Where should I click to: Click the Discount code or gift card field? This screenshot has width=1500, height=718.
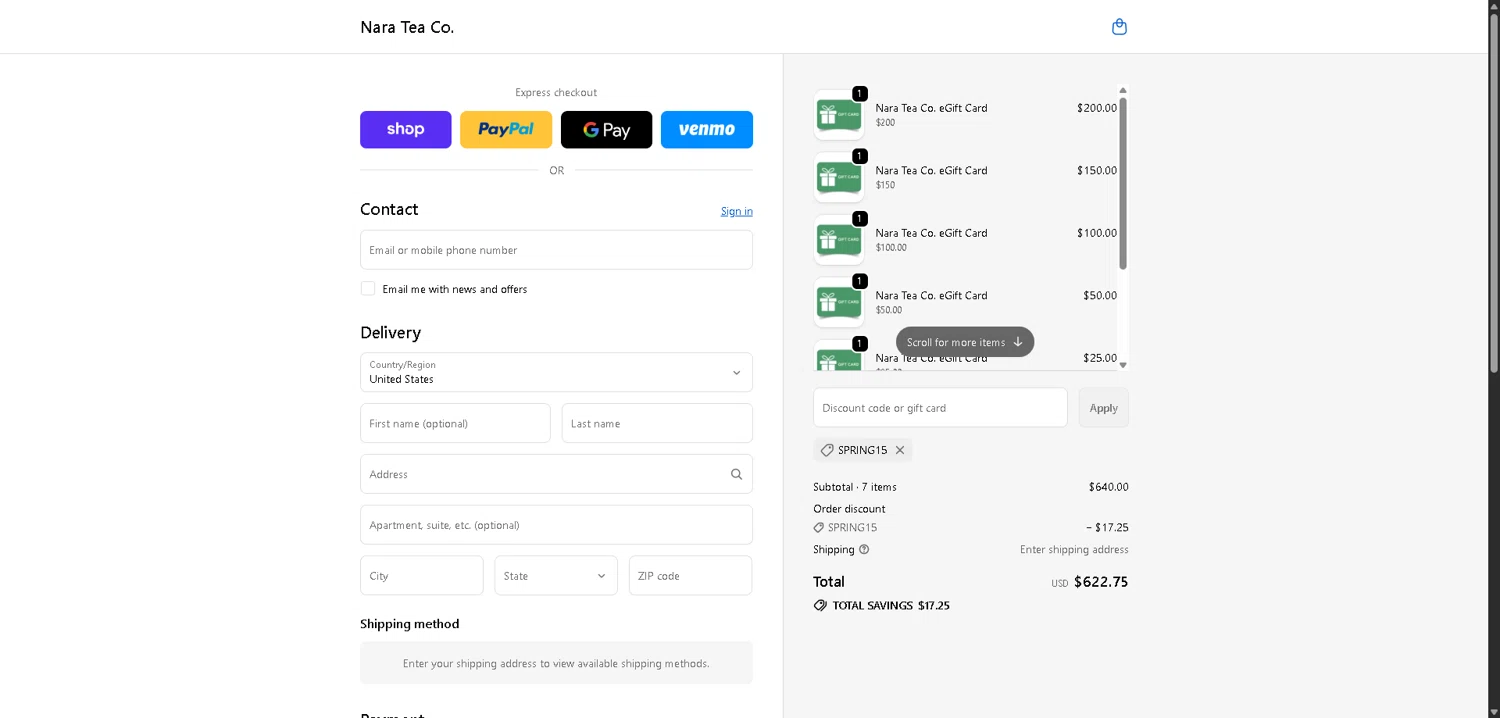(x=940, y=407)
